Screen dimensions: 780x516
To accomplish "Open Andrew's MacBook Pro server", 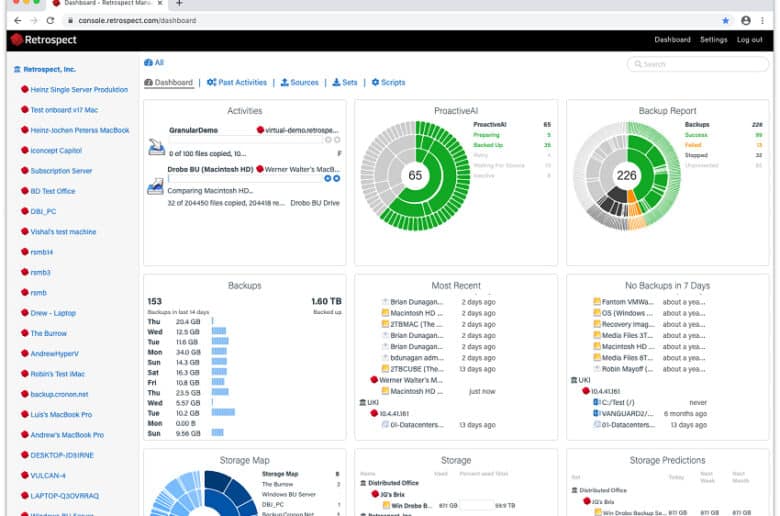I will pyautogui.click(x=67, y=435).
